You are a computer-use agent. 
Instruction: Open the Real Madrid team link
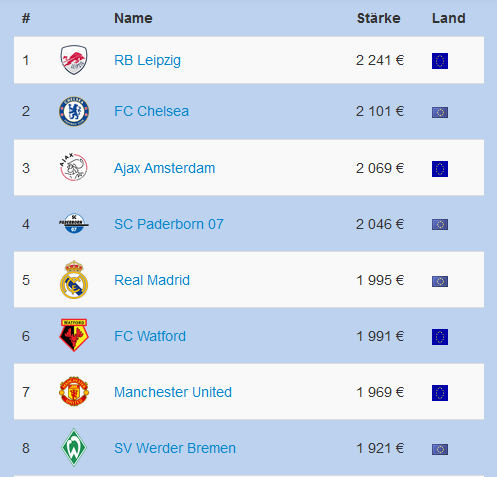coord(152,280)
